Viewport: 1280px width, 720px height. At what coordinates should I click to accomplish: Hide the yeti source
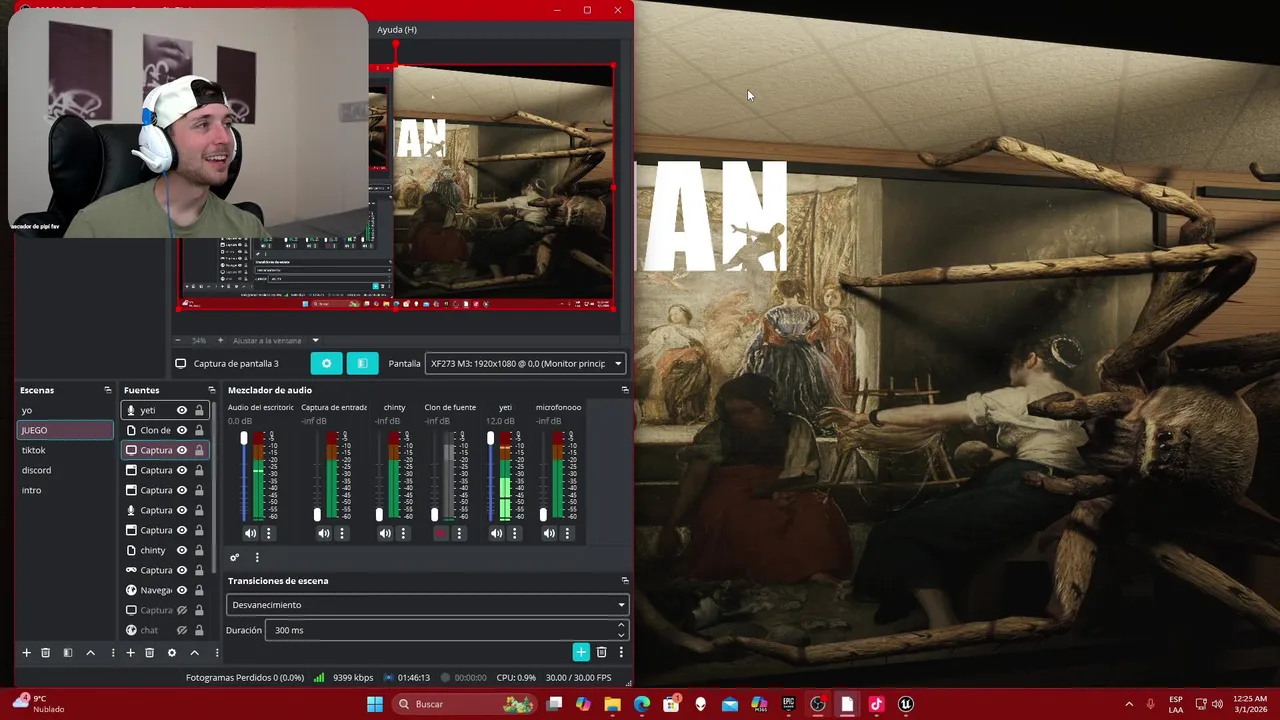pos(182,410)
